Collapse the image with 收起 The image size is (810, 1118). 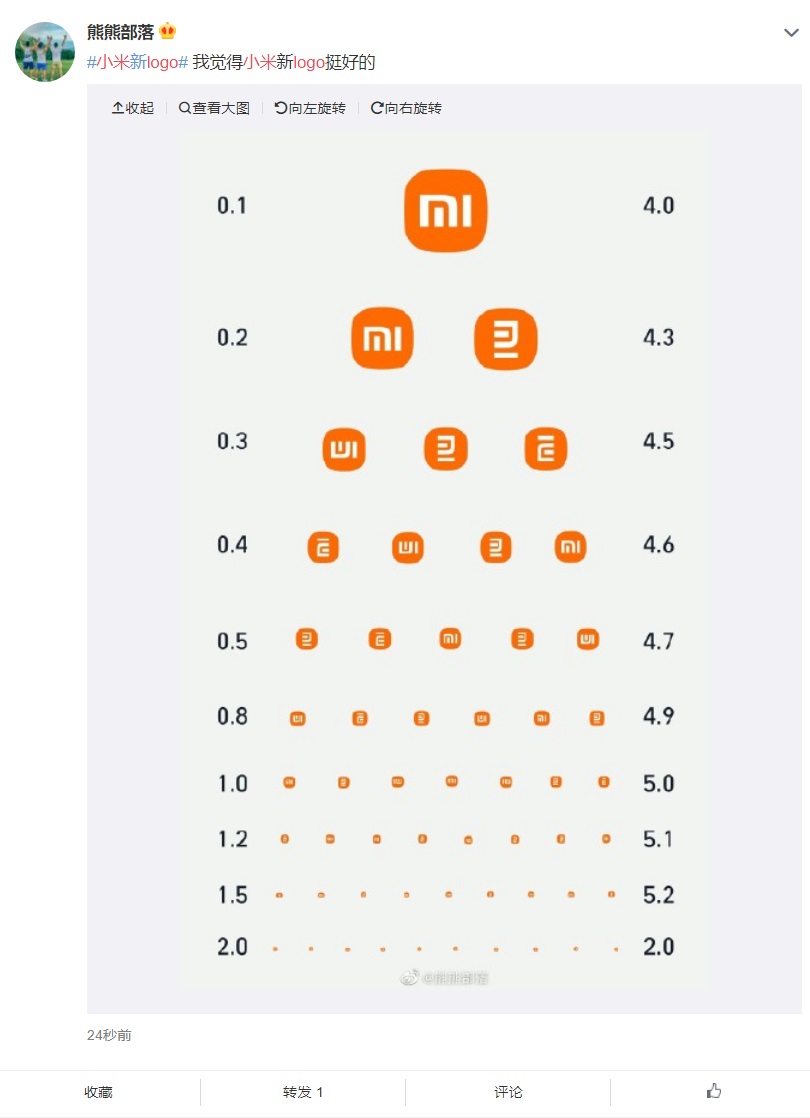click(x=133, y=108)
